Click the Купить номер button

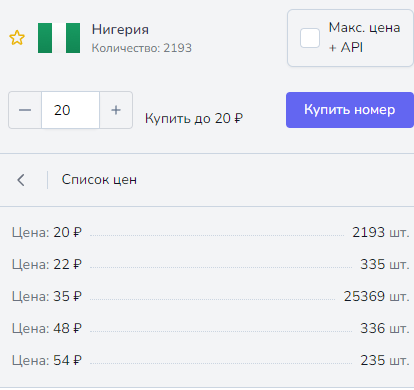click(x=350, y=110)
